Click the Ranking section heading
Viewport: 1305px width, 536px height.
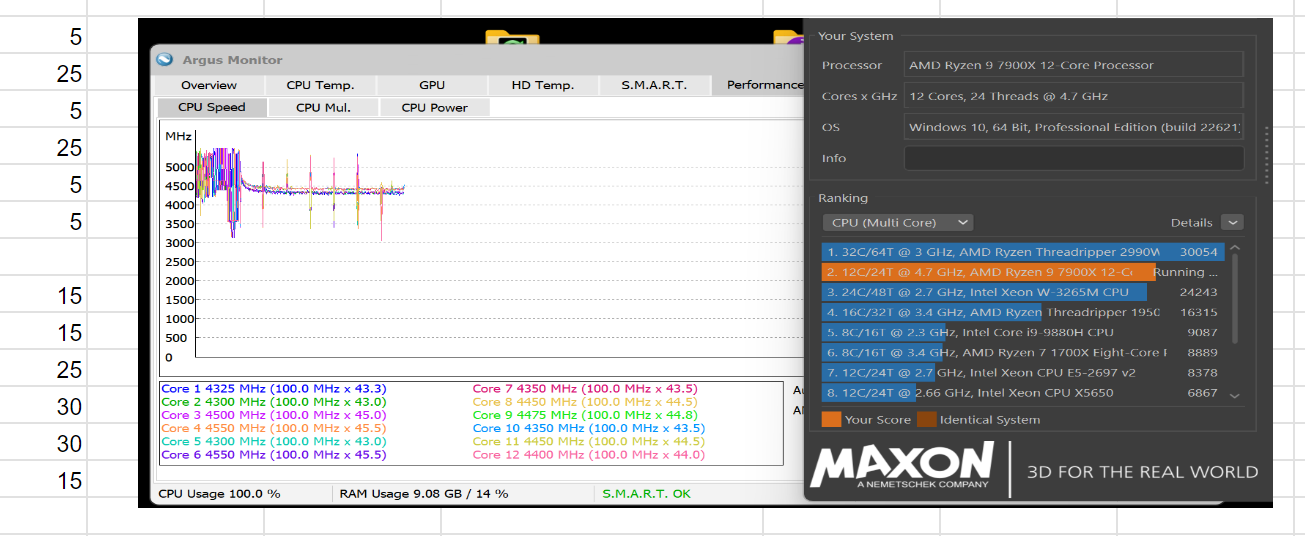(x=843, y=198)
